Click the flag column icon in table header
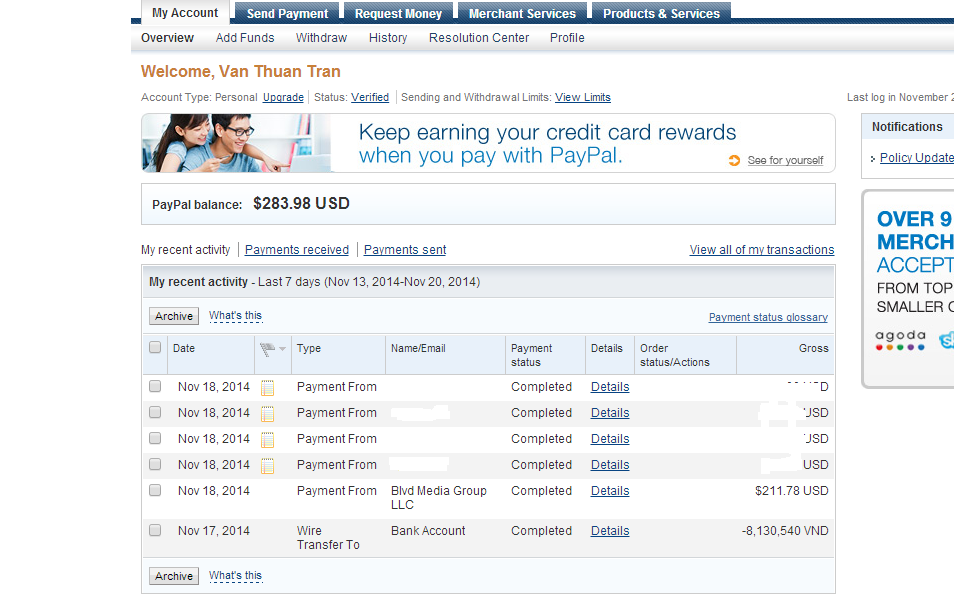 pyautogui.click(x=267, y=349)
